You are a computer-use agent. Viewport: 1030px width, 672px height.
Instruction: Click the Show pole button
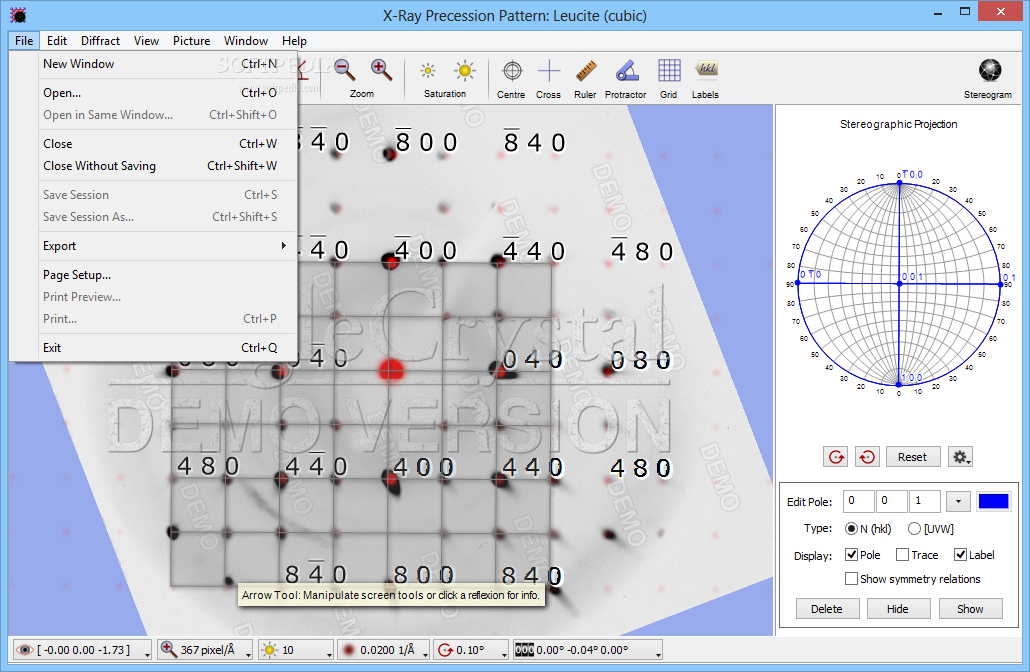click(970, 609)
